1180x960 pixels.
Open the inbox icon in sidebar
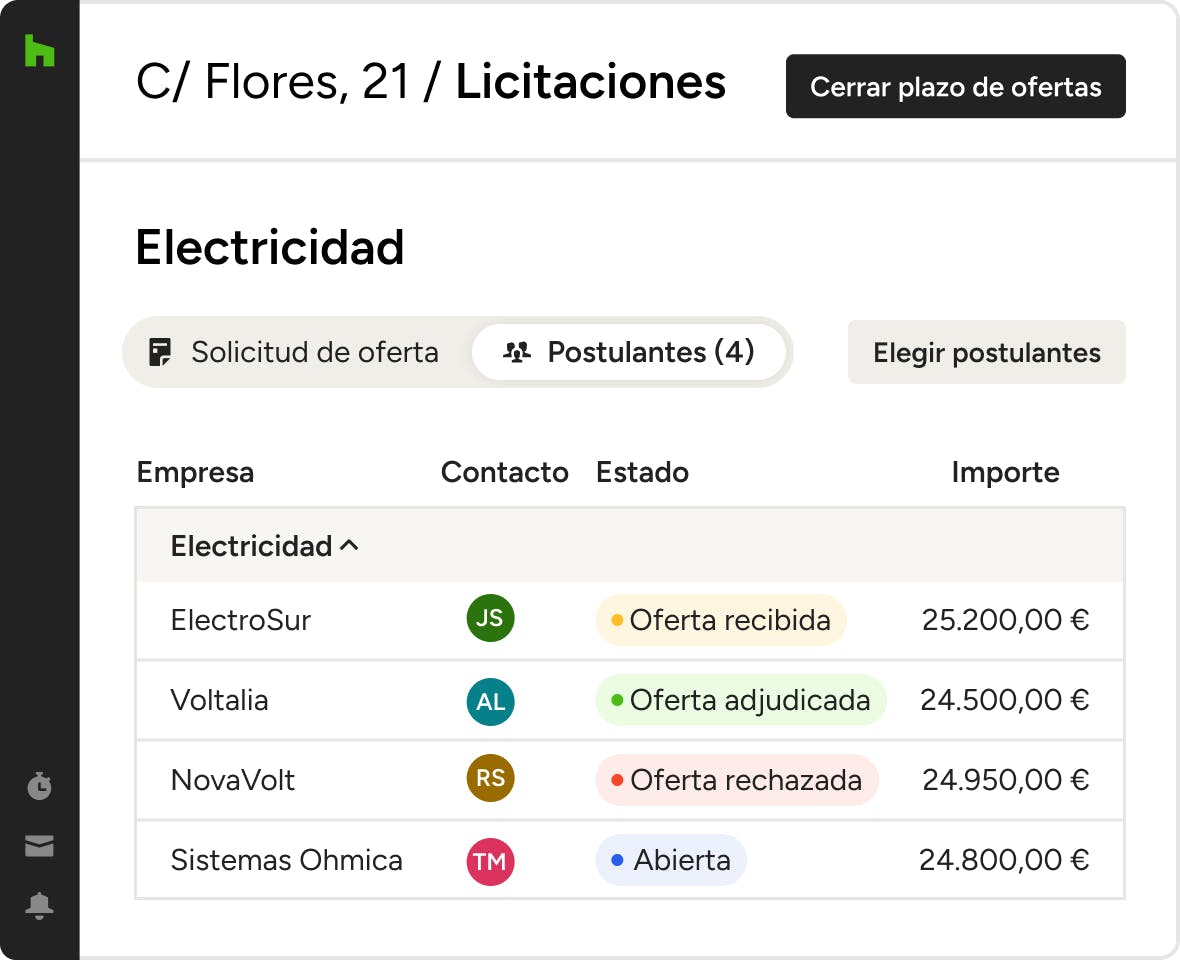coord(39,847)
